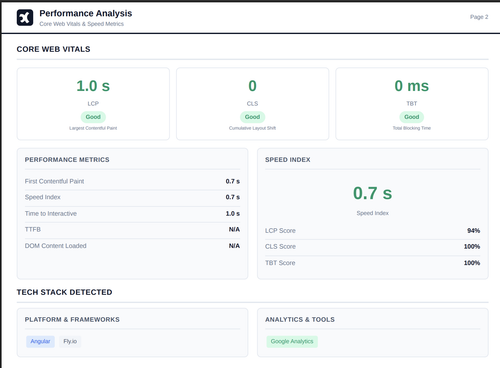Select the DOM Content Loaded row
The height and width of the screenshot is (368, 500).
coord(132,246)
